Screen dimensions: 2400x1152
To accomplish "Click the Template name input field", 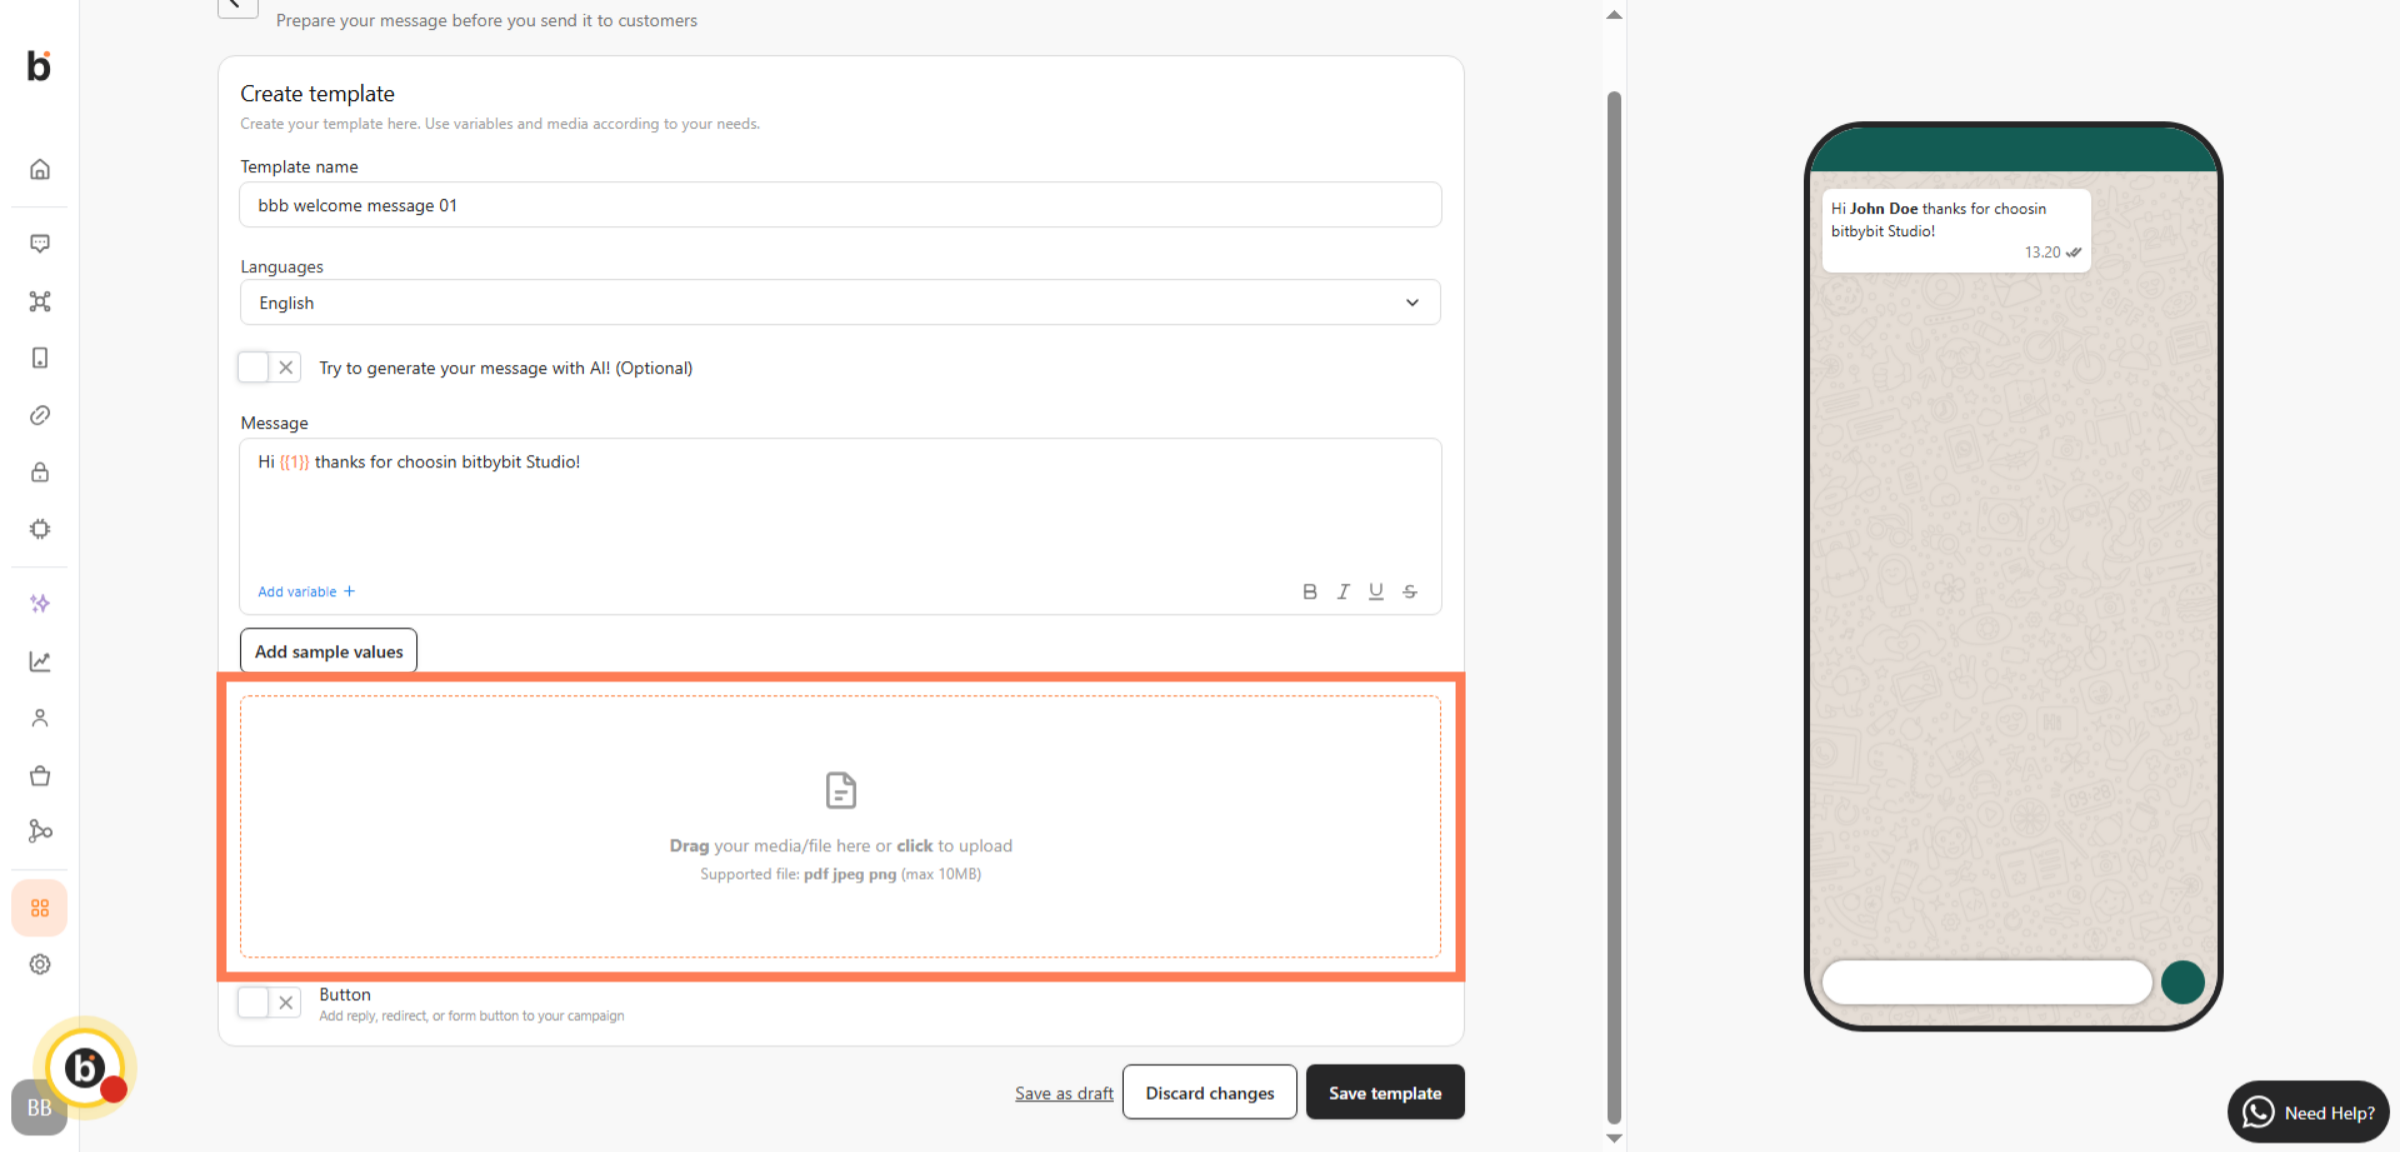I will pos(840,205).
